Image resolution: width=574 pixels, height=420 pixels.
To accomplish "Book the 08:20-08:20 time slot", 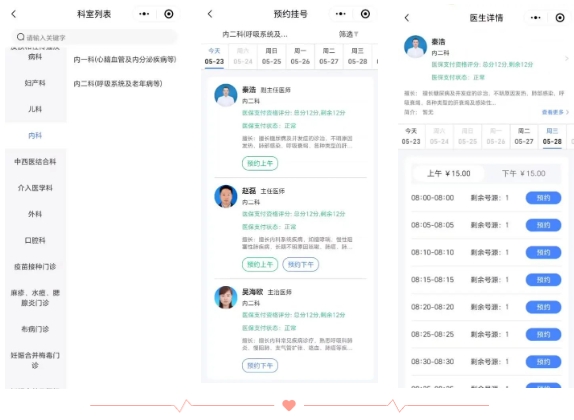I will [x=543, y=307].
